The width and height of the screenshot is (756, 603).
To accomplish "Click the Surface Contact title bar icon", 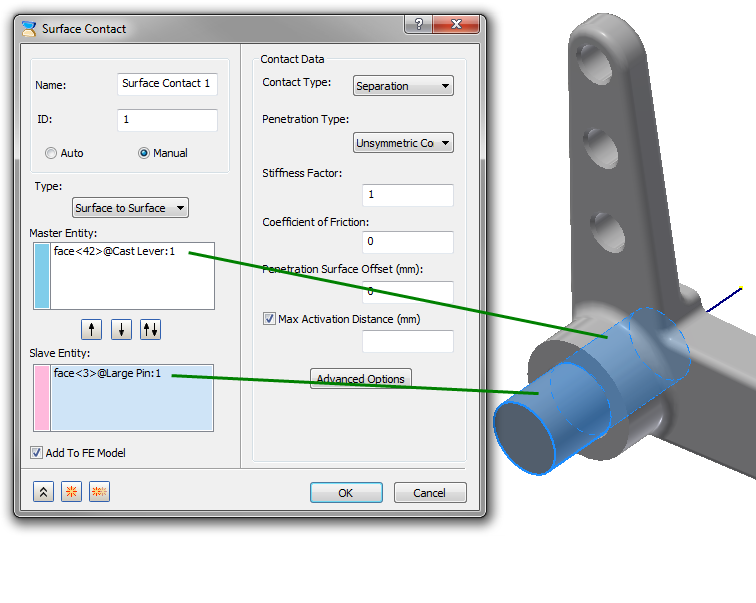I will pyautogui.click(x=29, y=29).
